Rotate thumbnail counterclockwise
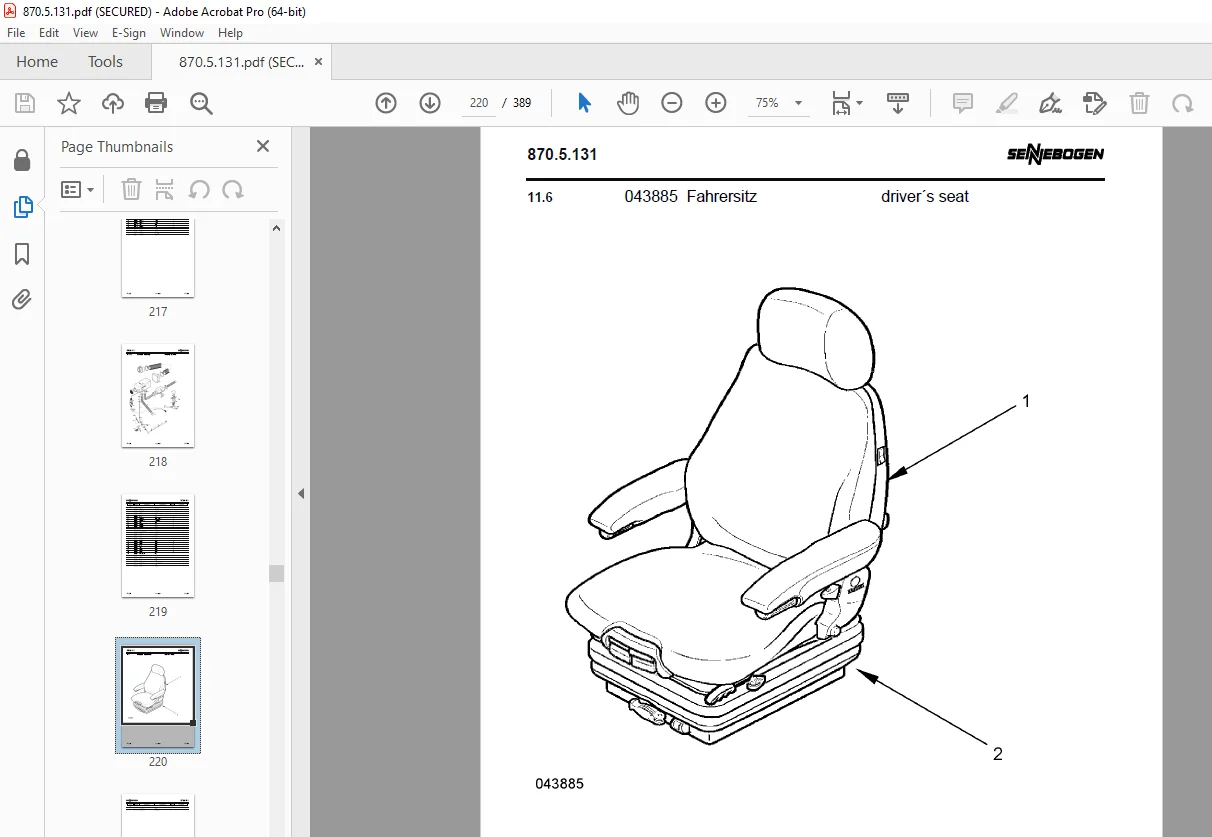Screen dimensions: 1212x837 pyautogui.click(x=199, y=189)
